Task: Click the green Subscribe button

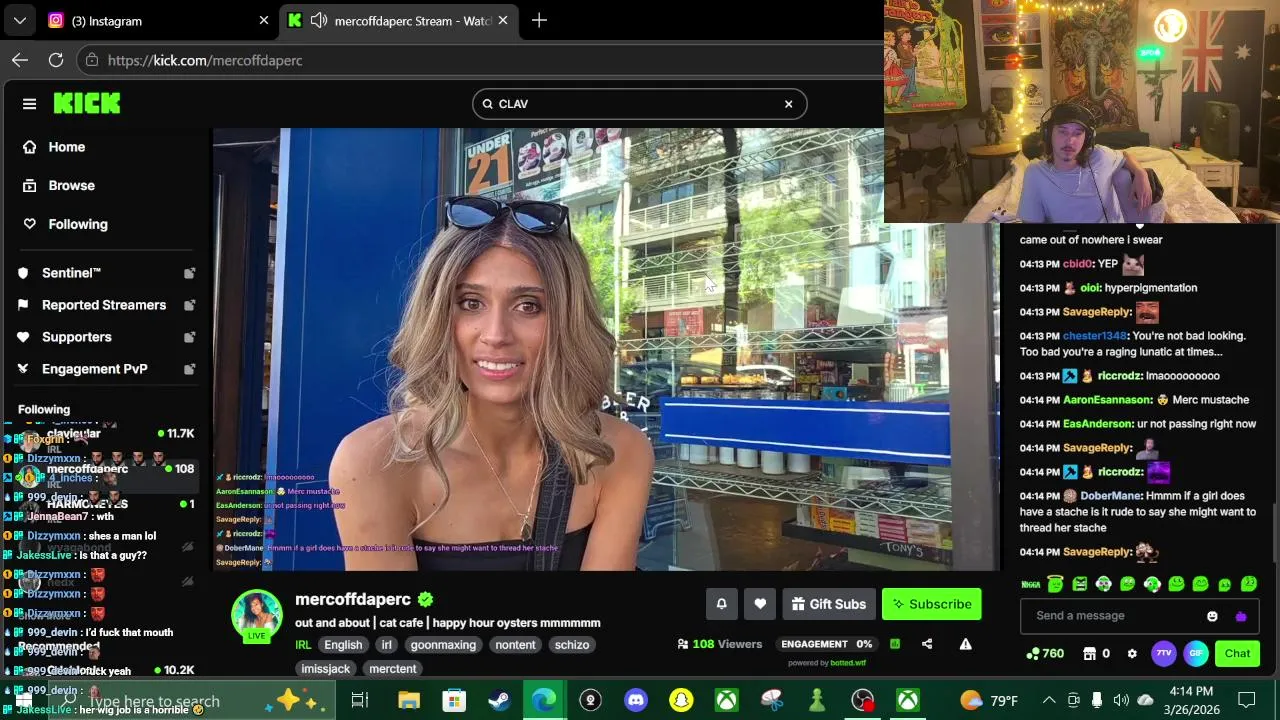Action: tap(932, 604)
